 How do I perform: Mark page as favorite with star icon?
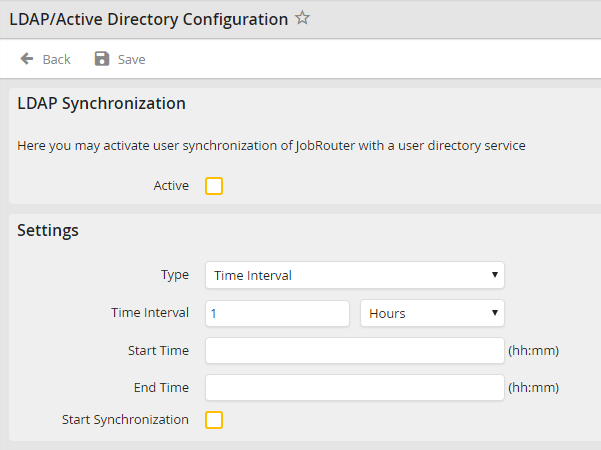[302, 18]
